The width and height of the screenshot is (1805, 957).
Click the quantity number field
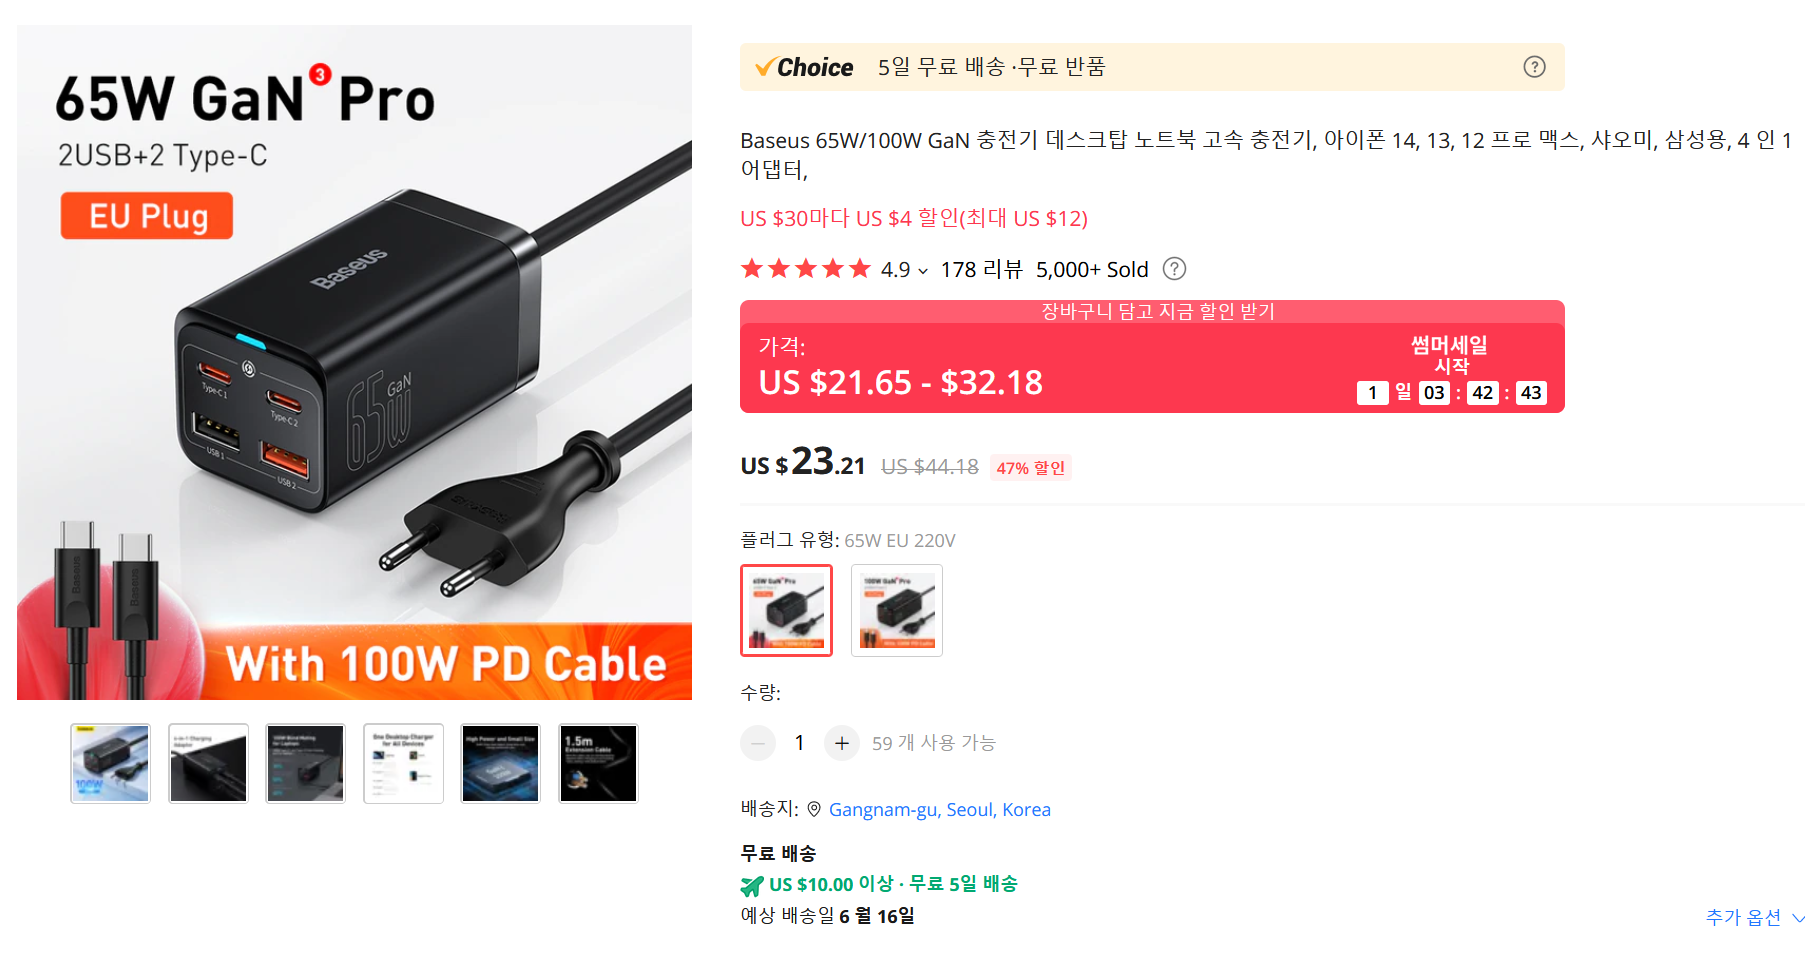tap(799, 743)
